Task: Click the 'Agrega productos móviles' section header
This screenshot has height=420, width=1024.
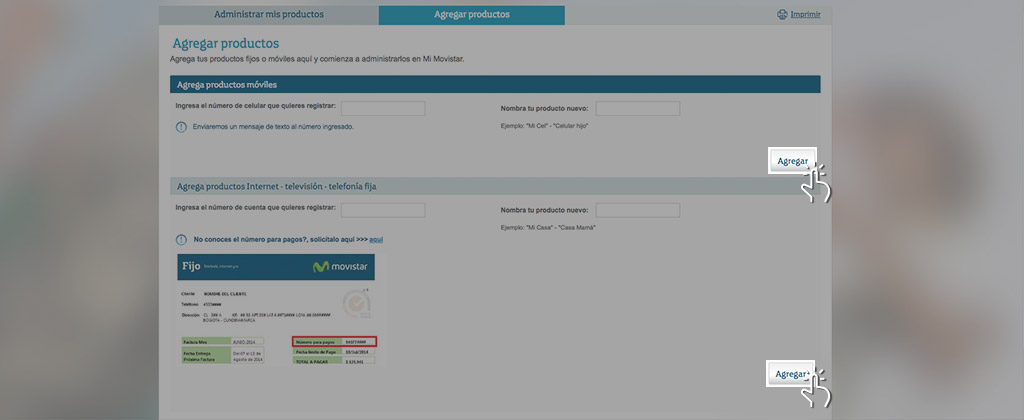Action: pyautogui.click(x=495, y=84)
